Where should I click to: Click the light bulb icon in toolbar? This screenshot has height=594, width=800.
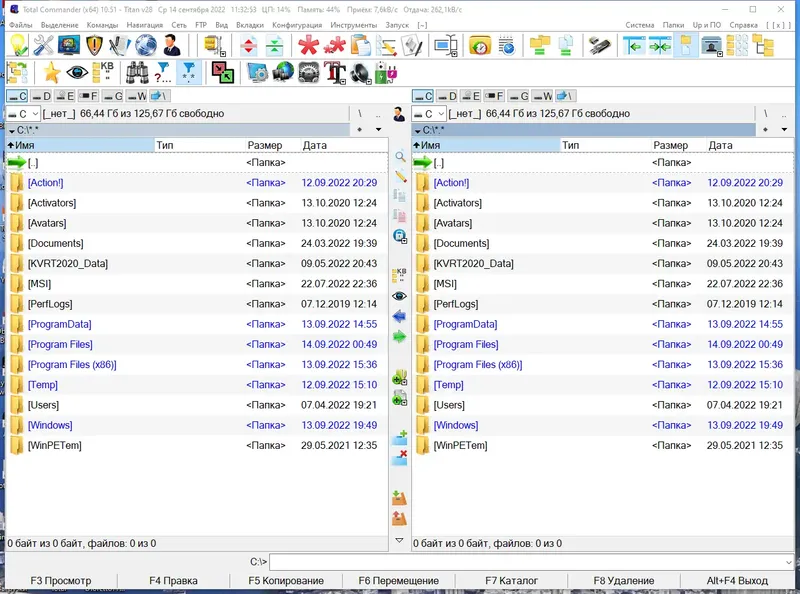point(18,45)
